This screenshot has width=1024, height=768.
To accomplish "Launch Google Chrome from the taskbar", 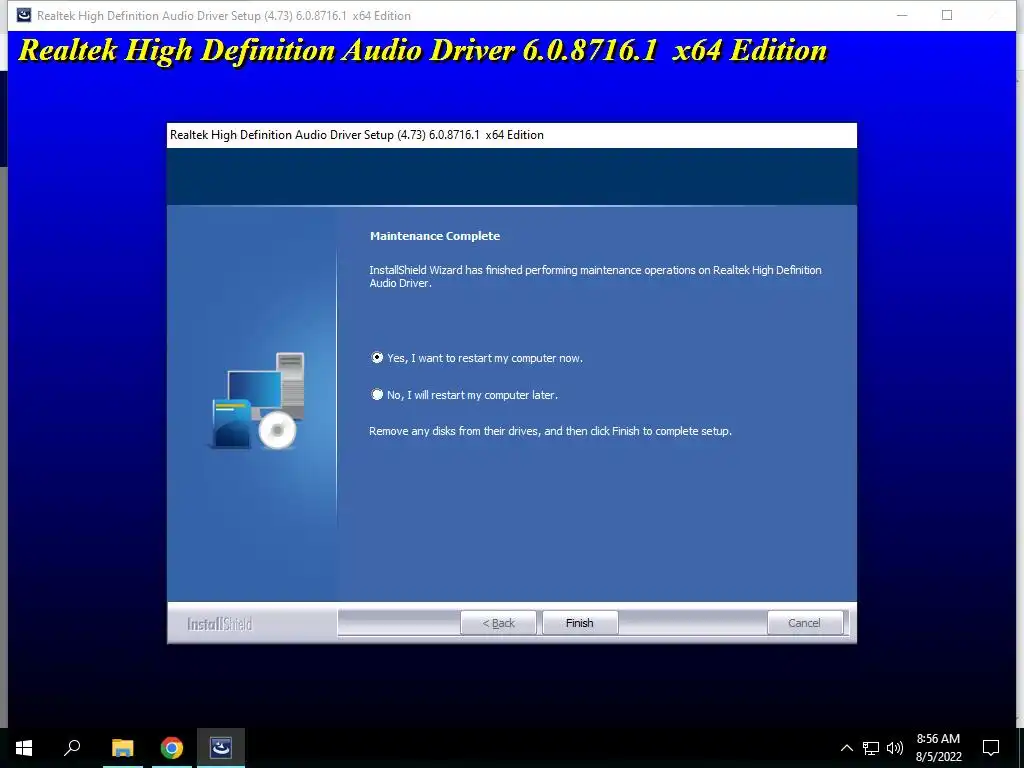I will (x=172, y=748).
